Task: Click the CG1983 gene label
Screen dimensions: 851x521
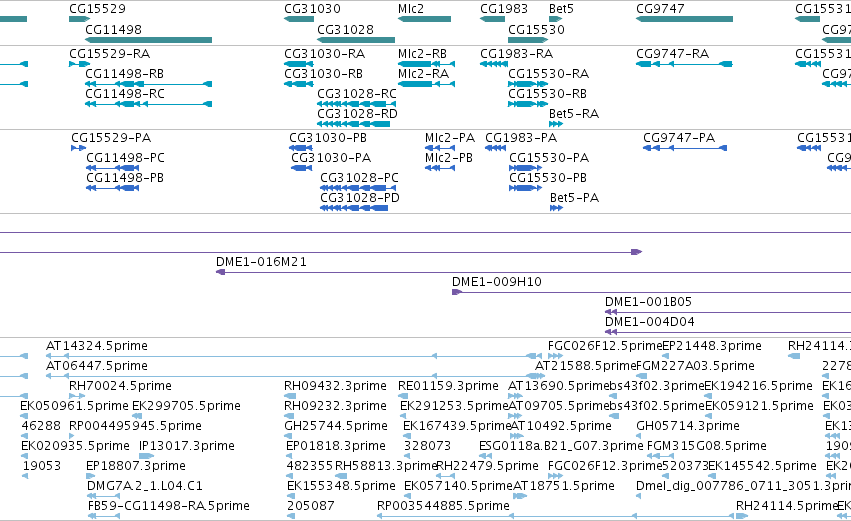Action: 504,9
